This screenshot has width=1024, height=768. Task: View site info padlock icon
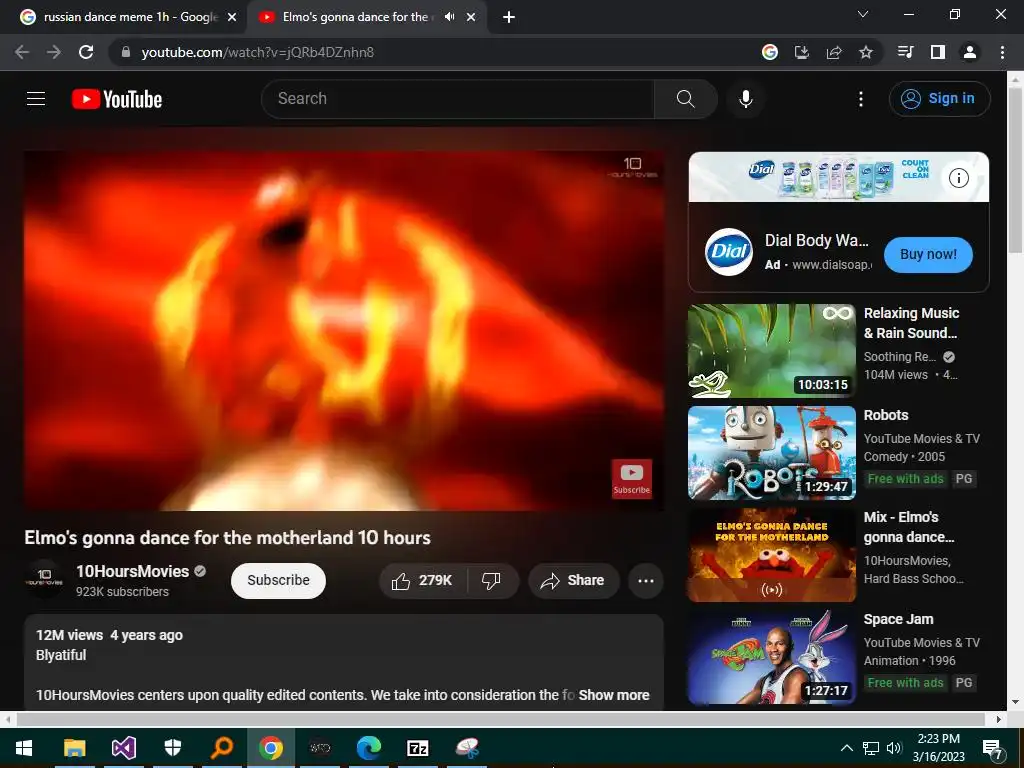(126, 52)
